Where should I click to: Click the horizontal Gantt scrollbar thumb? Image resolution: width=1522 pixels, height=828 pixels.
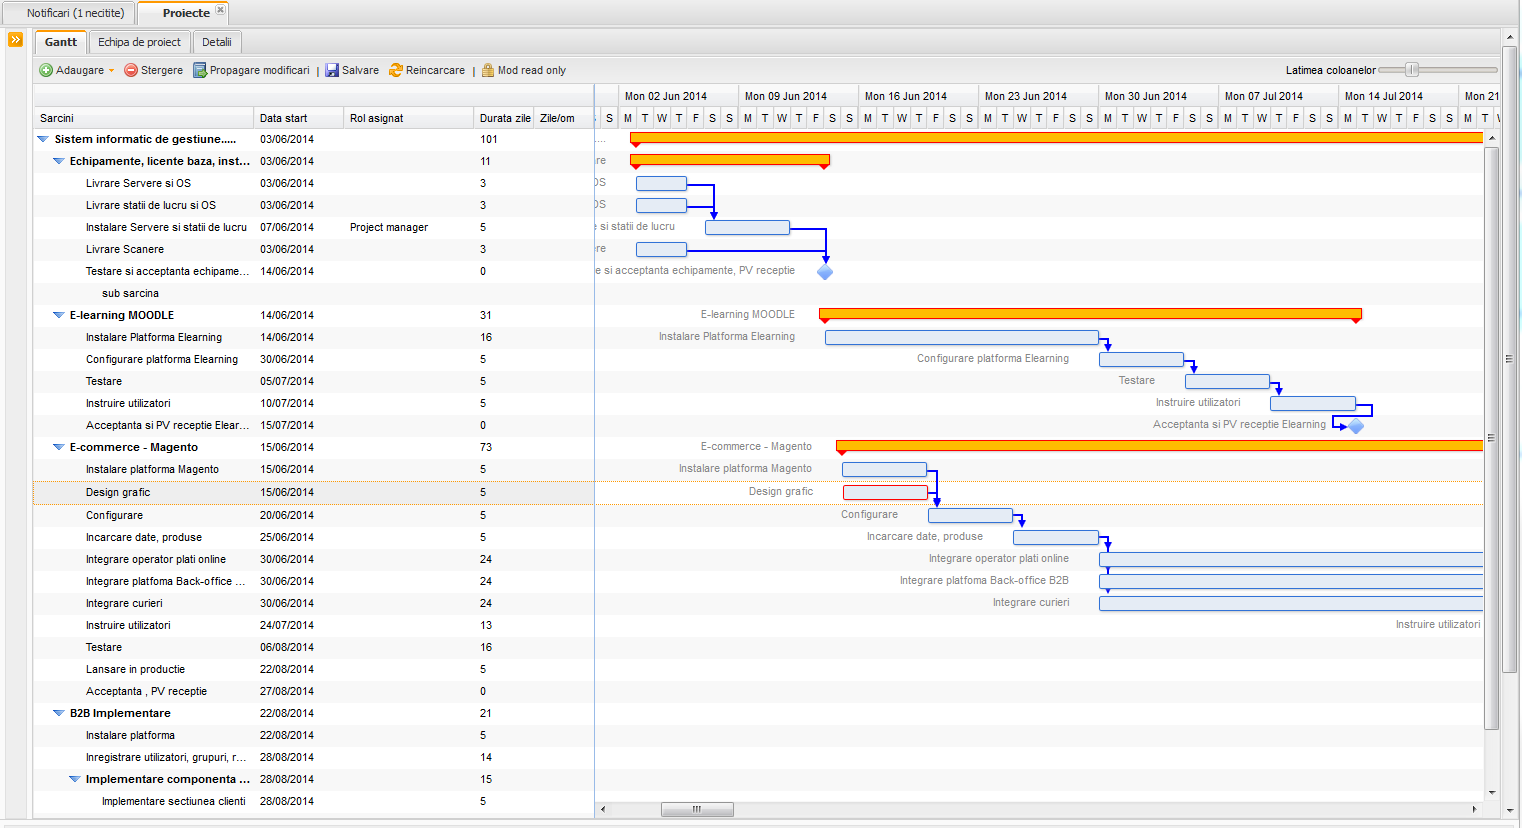pyautogui.click(x=697, y=809)
